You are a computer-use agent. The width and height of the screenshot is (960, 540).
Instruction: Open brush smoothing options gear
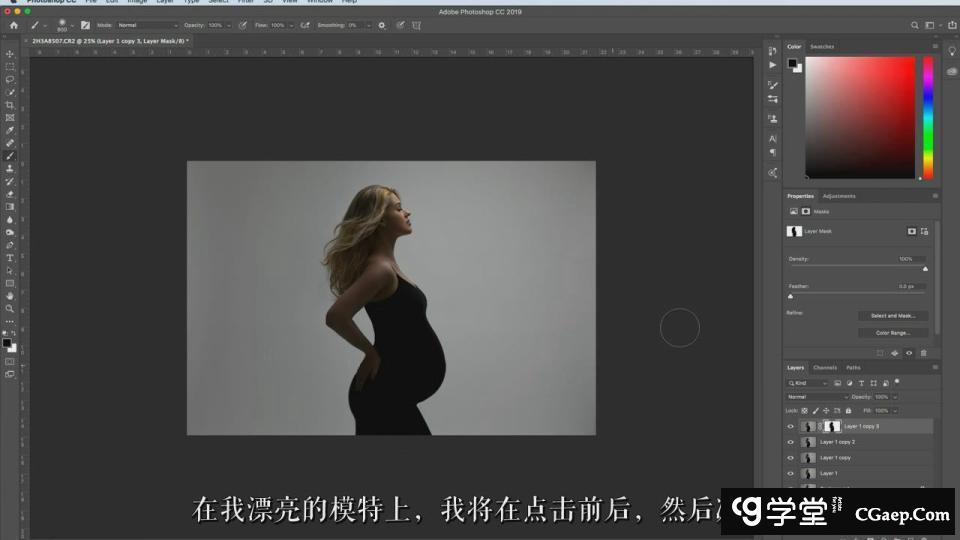[381, 25]
